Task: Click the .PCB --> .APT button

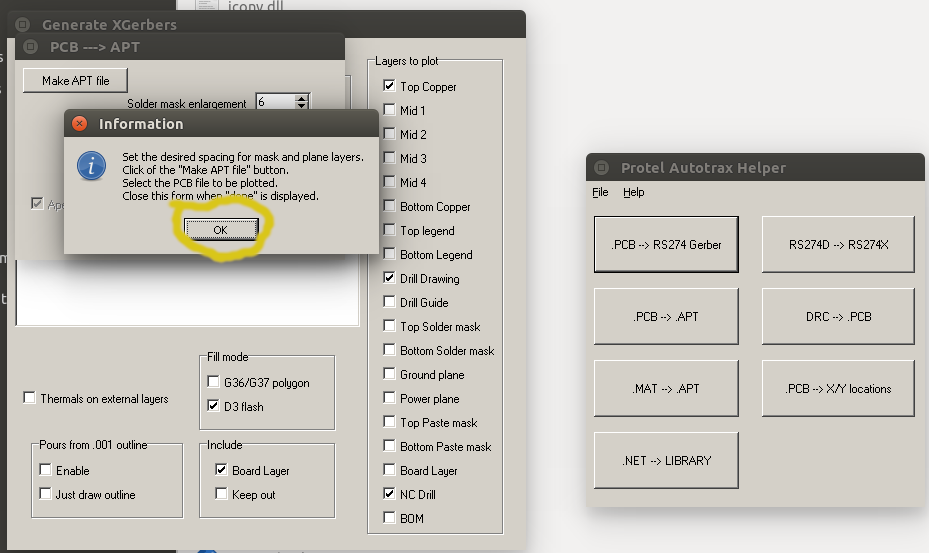Action: (x=666, y=317)
